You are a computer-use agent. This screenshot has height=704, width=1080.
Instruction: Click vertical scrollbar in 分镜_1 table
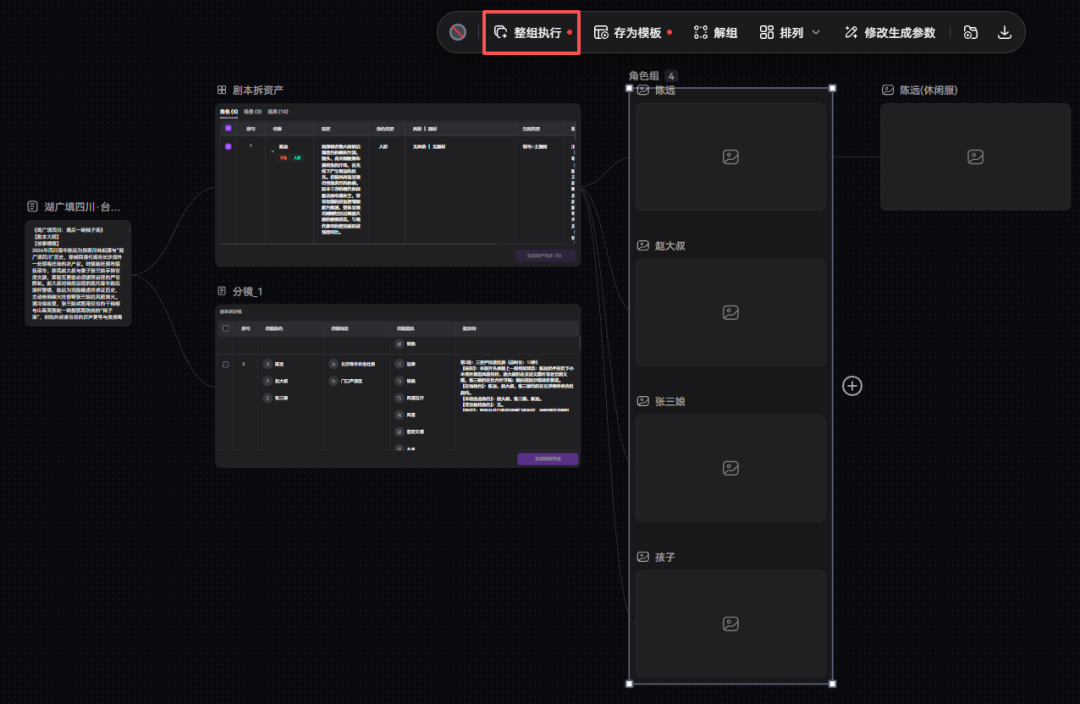(579, 342)
